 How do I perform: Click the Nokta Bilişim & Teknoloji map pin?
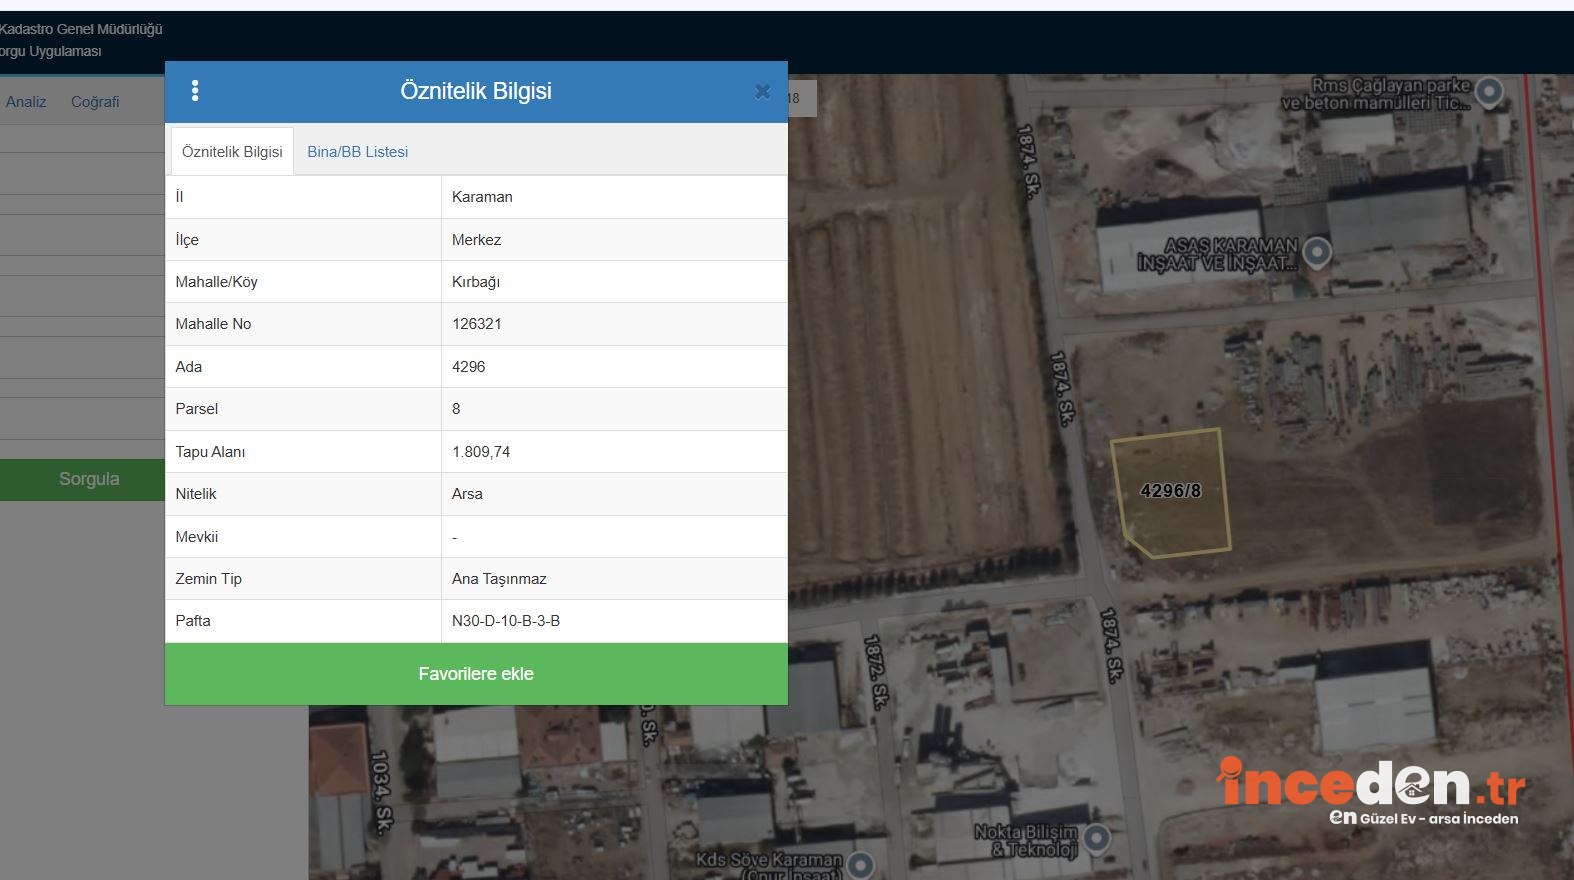[x=1097, y=837]
